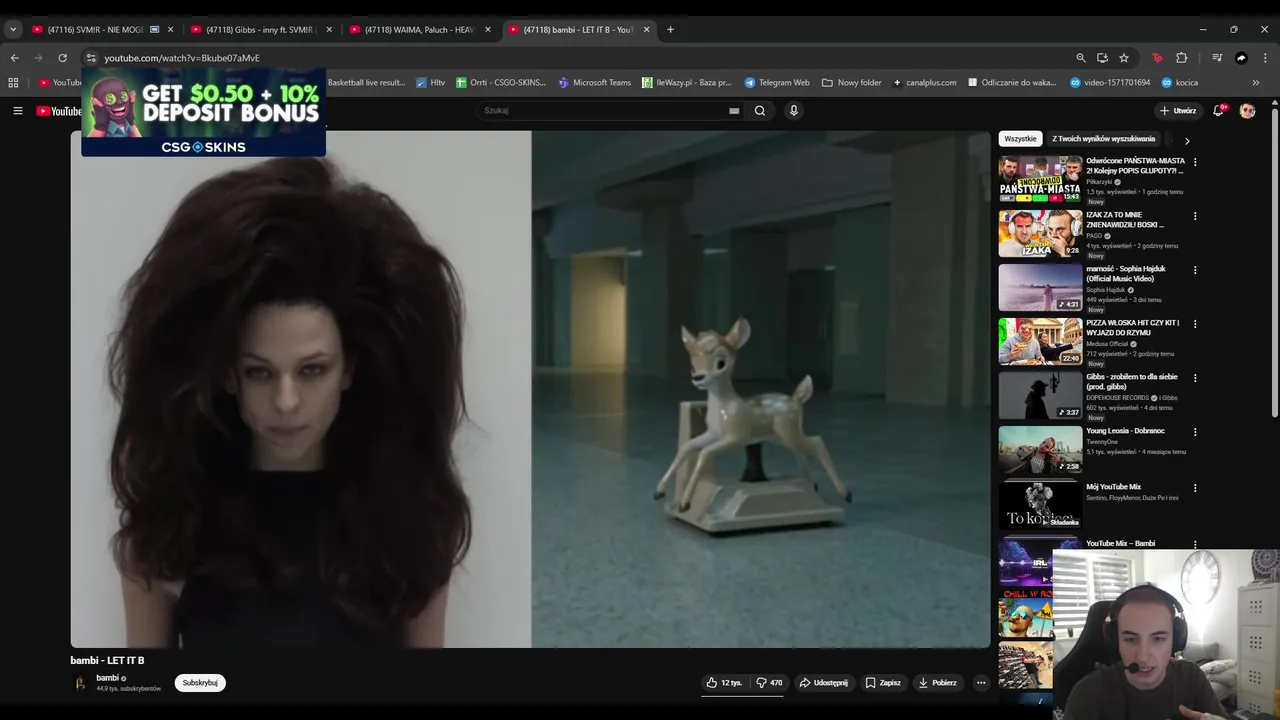Open options for Mój YouTube Mix
Image resolution: width=1280 pixels, height=720 pixels.
(x=1195, y=488)
